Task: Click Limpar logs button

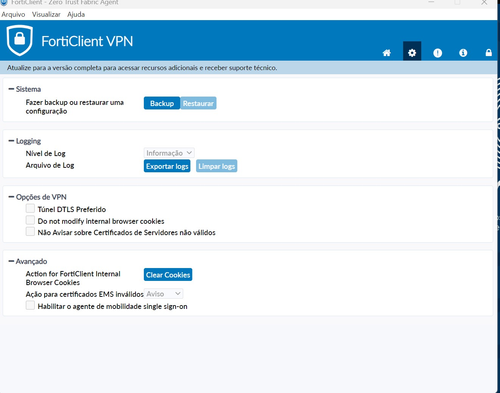Action: [217, 166]
